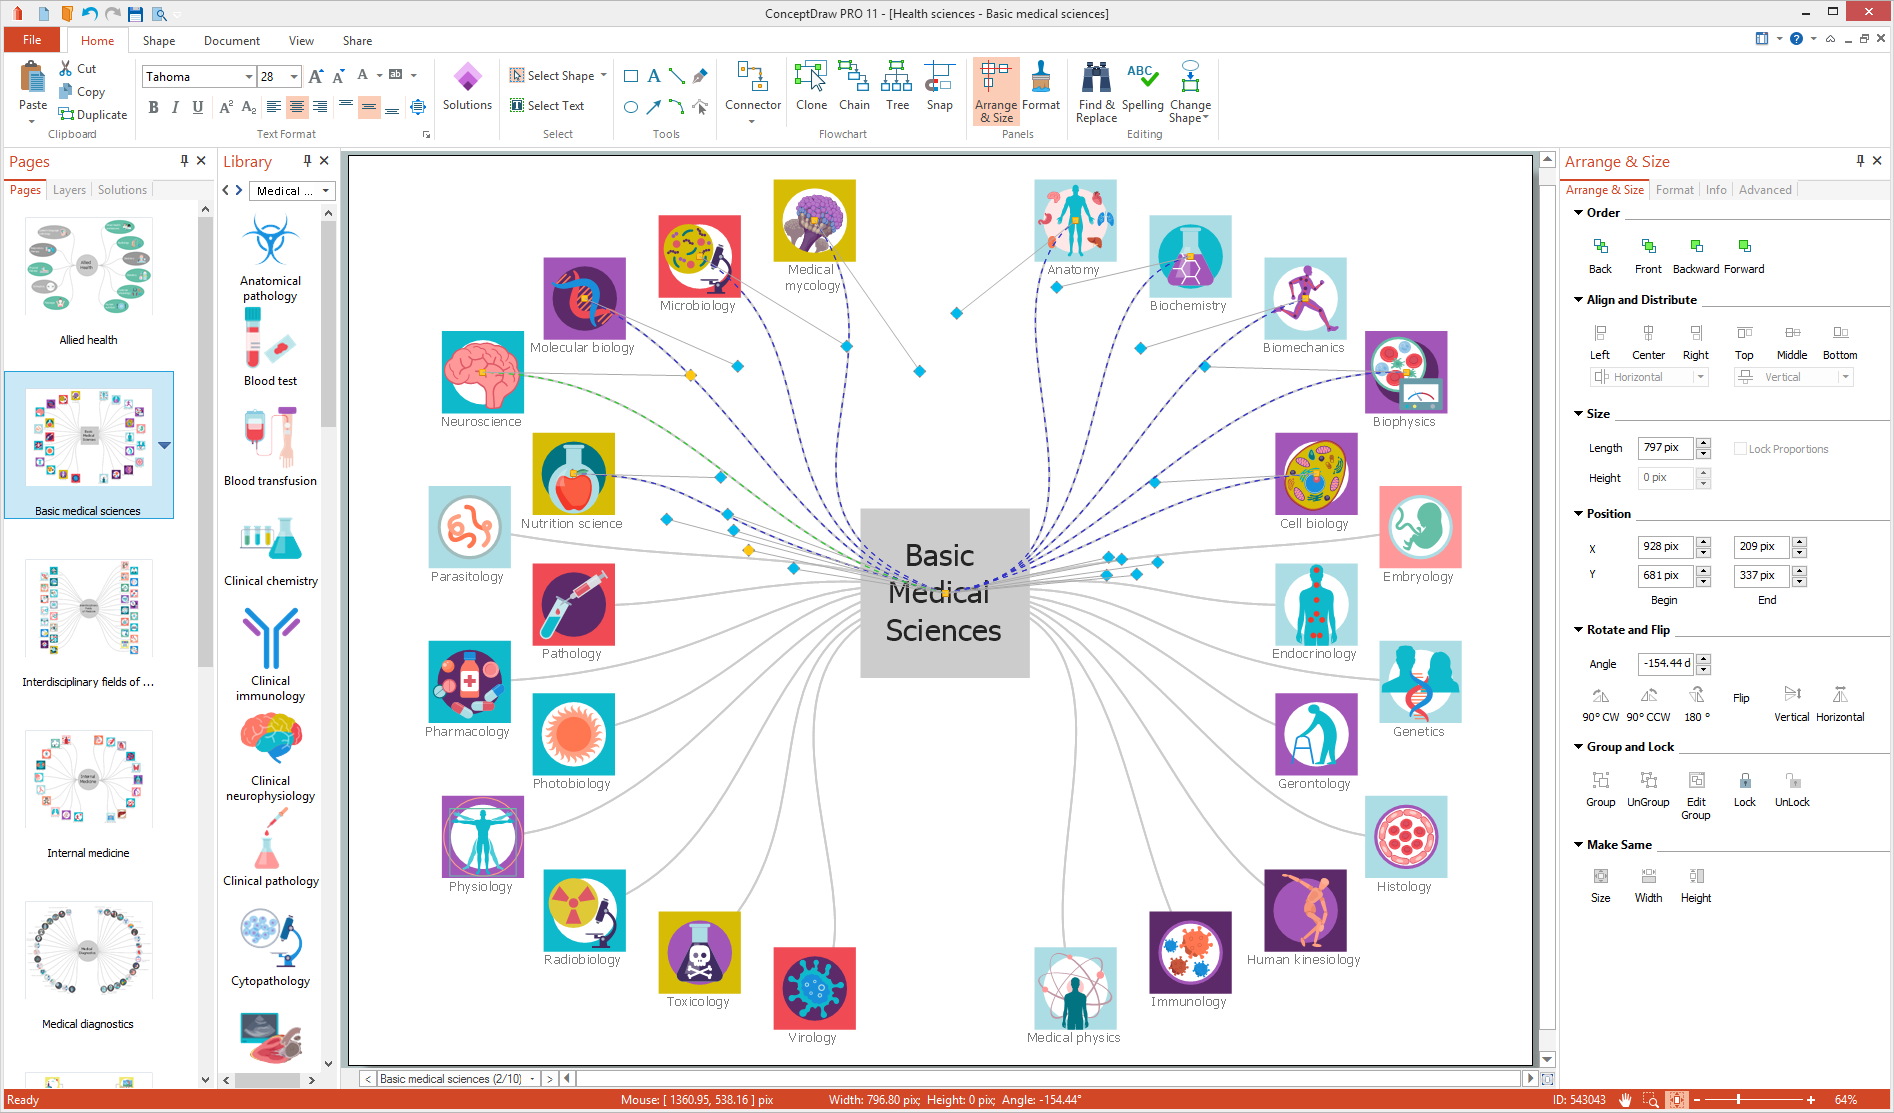The image size is (1894, 1113).
Task: Toggle underline text formatting
Action: [x=197, y=107]
